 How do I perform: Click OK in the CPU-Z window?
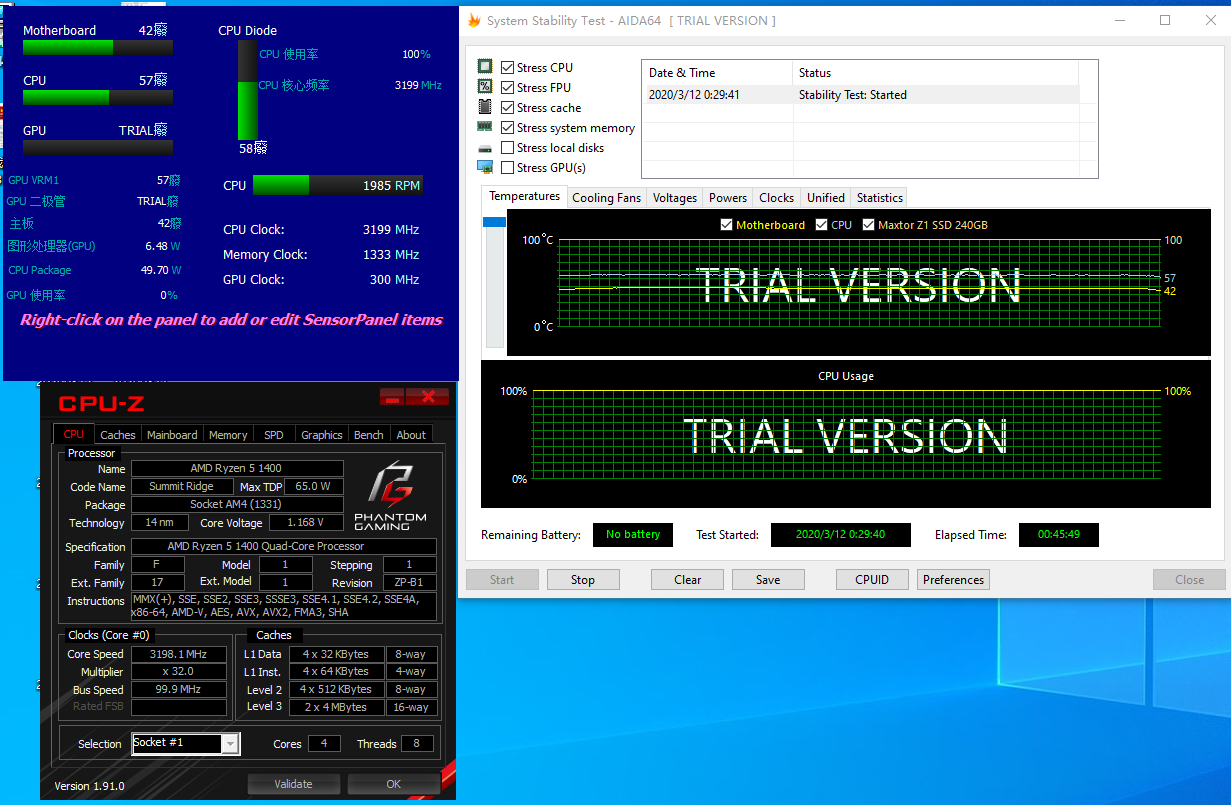coord(394,784)
